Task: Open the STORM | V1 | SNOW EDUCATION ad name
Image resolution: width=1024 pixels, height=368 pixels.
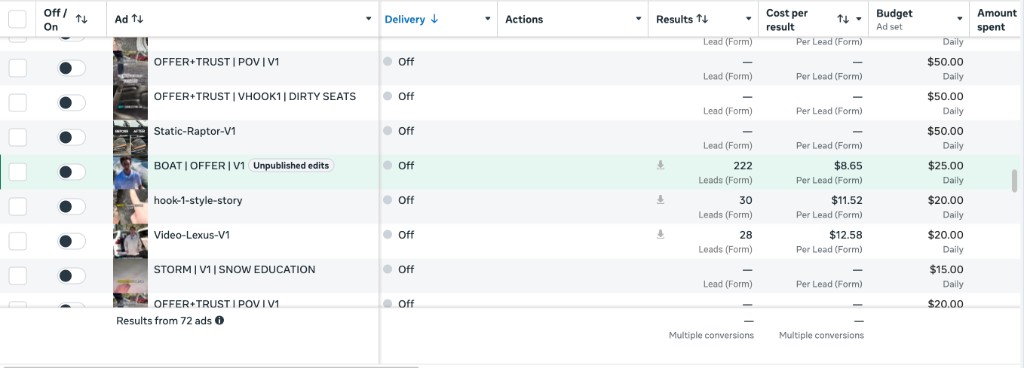Action: 234,269
